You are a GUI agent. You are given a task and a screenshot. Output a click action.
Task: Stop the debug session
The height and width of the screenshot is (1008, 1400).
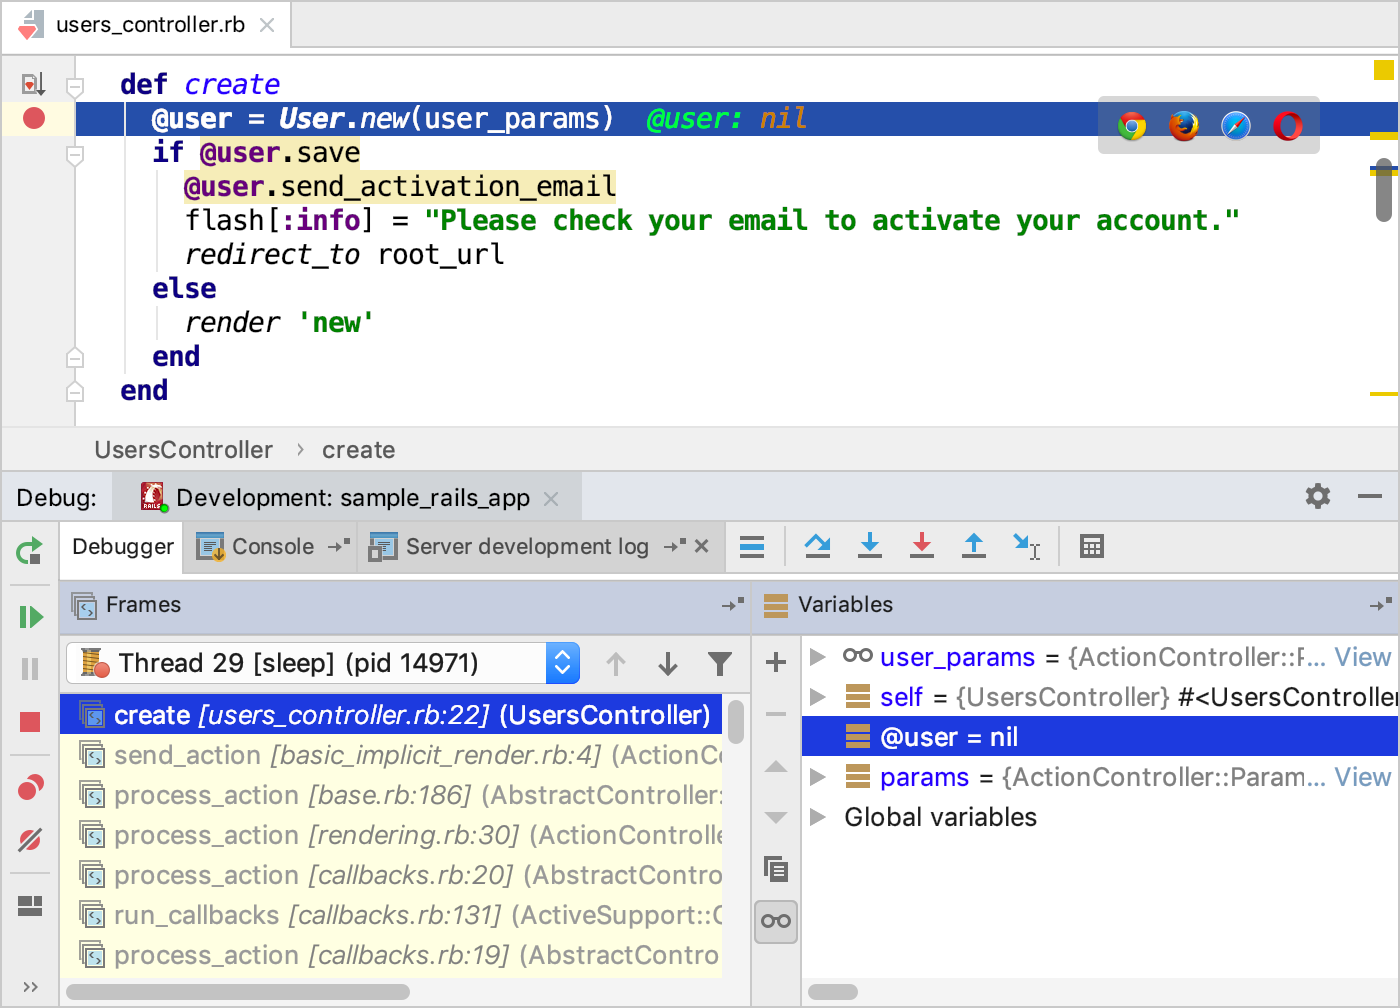coord(30,722)
